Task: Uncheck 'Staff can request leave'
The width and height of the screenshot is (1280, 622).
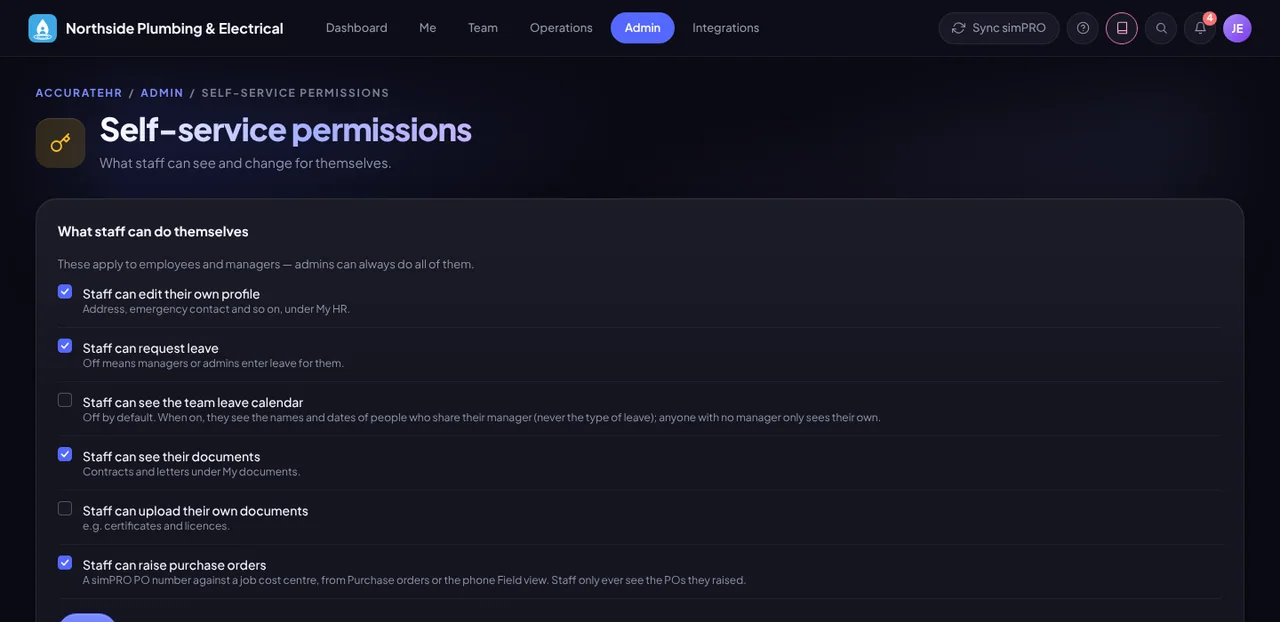Action: [x=65, y=346]
